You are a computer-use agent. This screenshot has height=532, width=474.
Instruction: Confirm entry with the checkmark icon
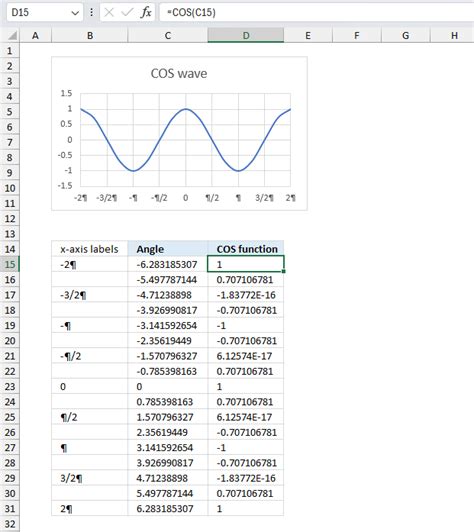(x=127, y=13)
